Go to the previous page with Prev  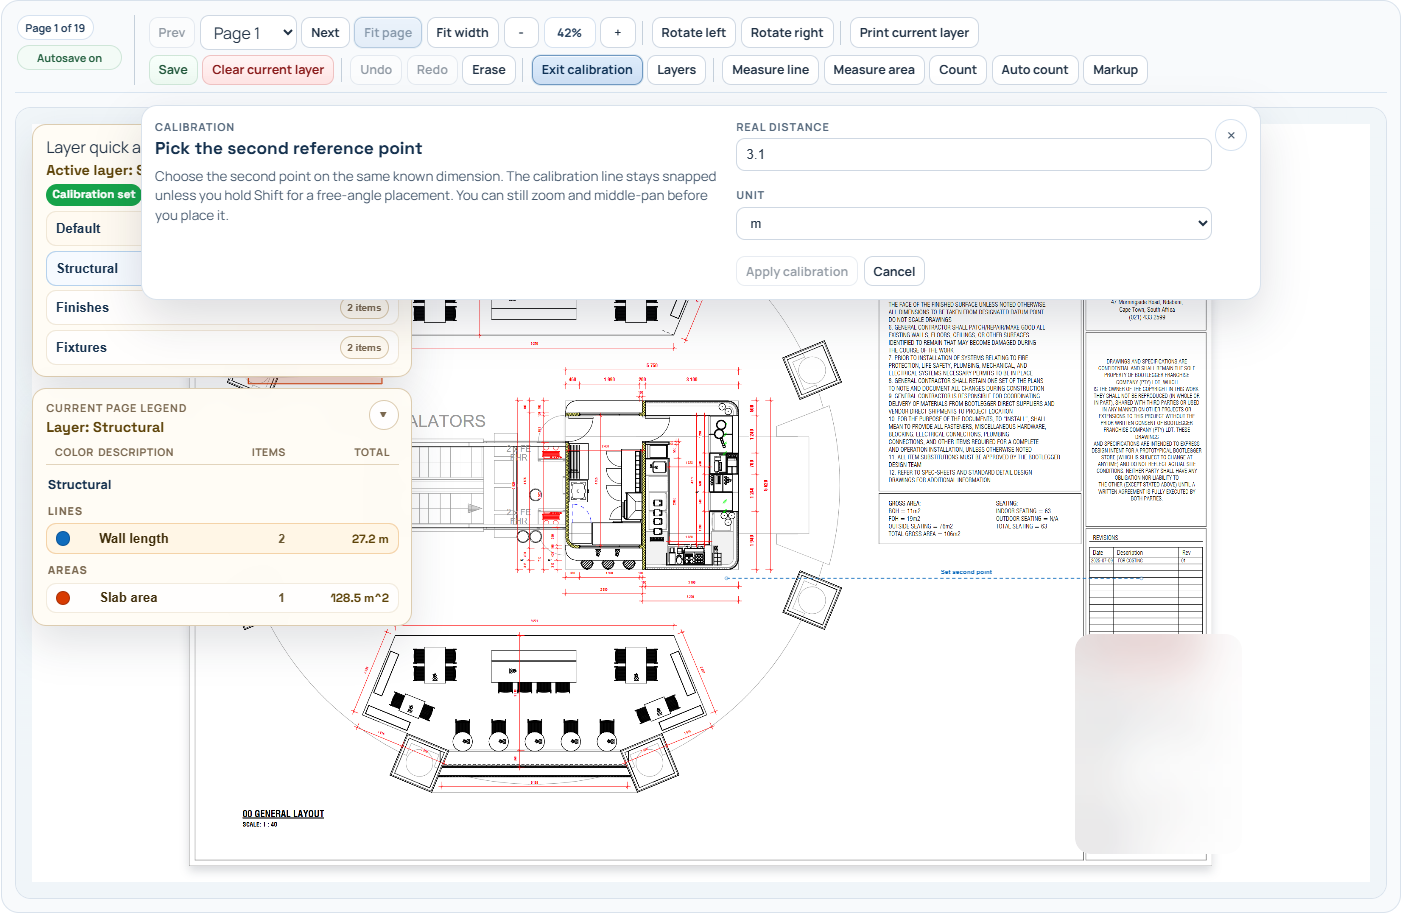(x=172, y=33)
